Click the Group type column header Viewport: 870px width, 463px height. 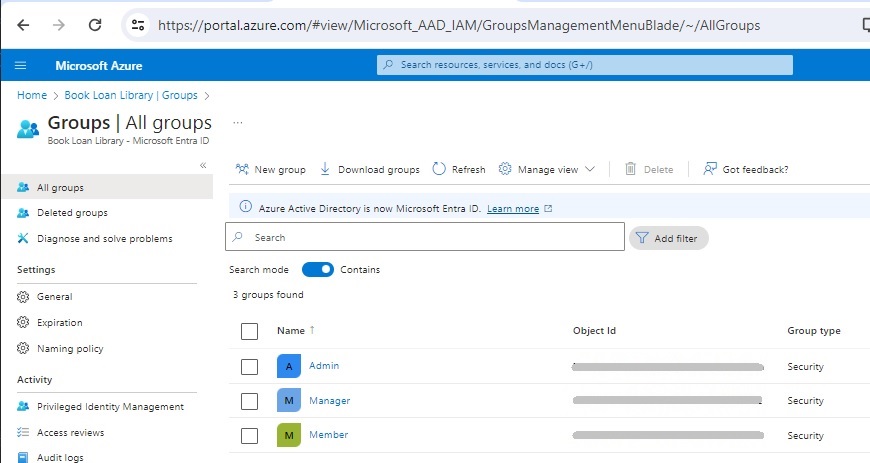813,330
